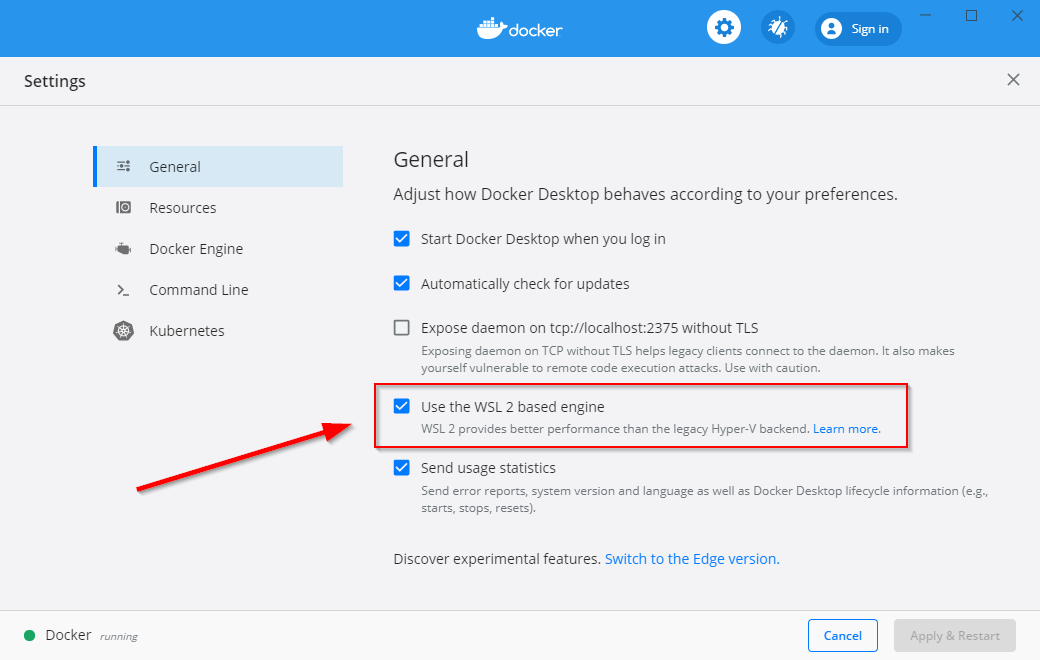Click the General sliders icon in sidebar
The width and height of the screenshot is (1040, 660).
123,166
